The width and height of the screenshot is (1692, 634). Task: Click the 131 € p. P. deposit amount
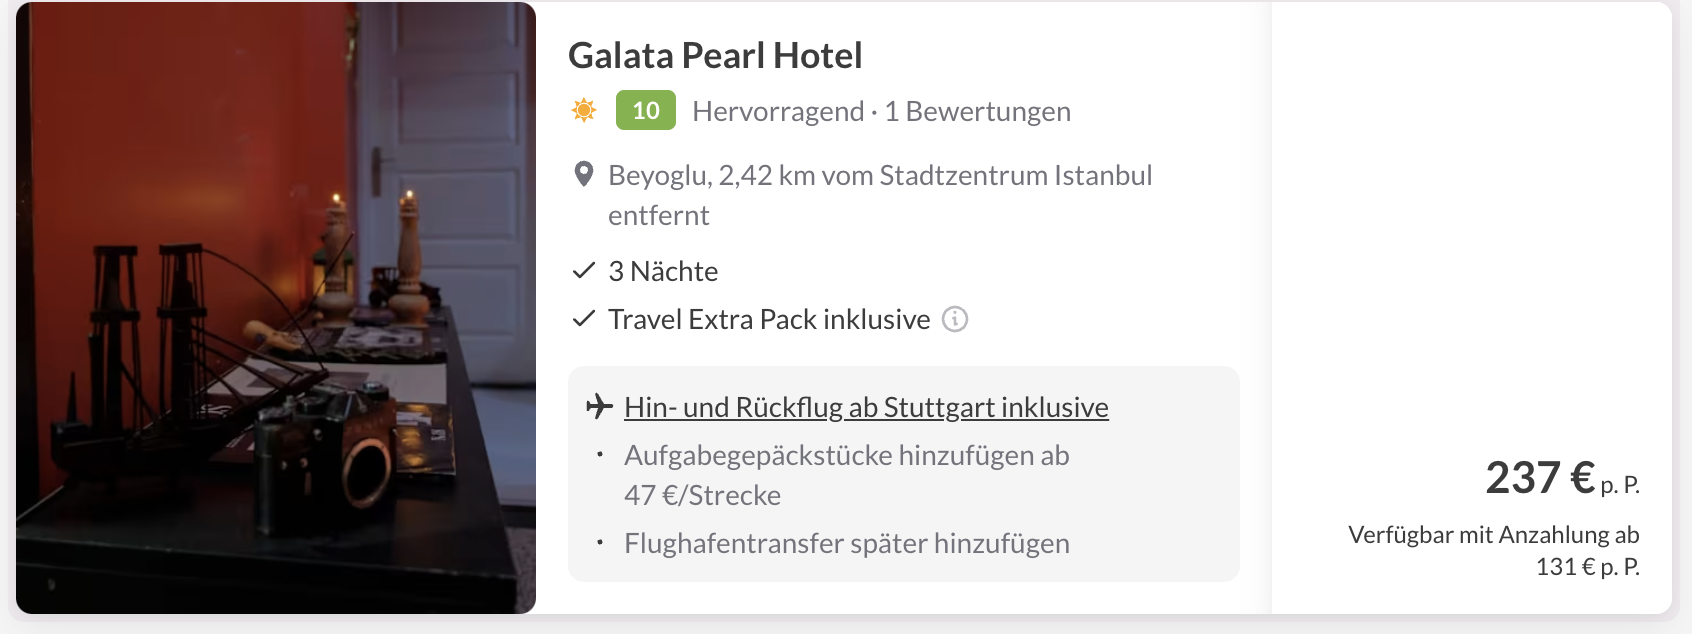(x=1587, y=567)
